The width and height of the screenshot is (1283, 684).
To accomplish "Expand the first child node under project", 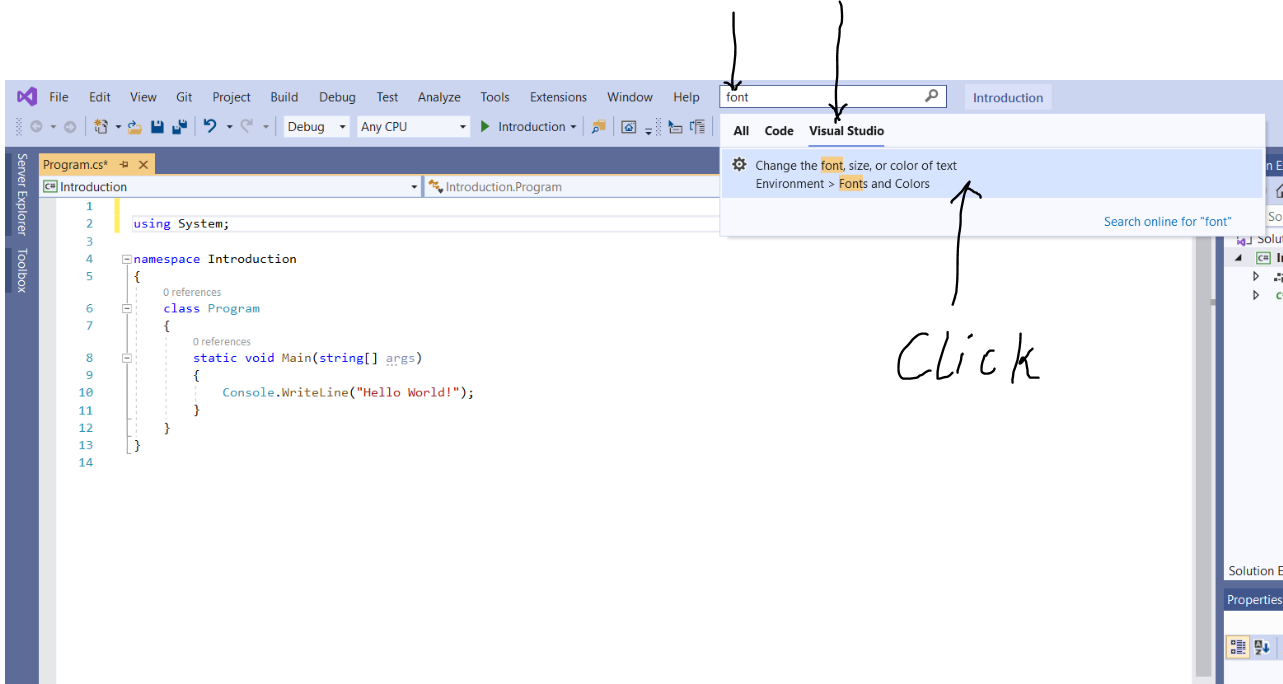I will 1256,277.
